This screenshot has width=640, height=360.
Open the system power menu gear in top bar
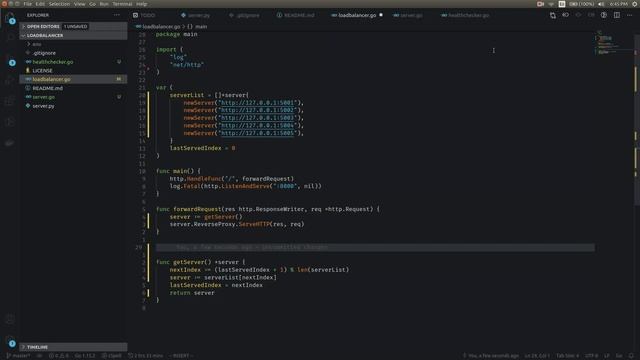pyautogui.click(x=635, y=4)
